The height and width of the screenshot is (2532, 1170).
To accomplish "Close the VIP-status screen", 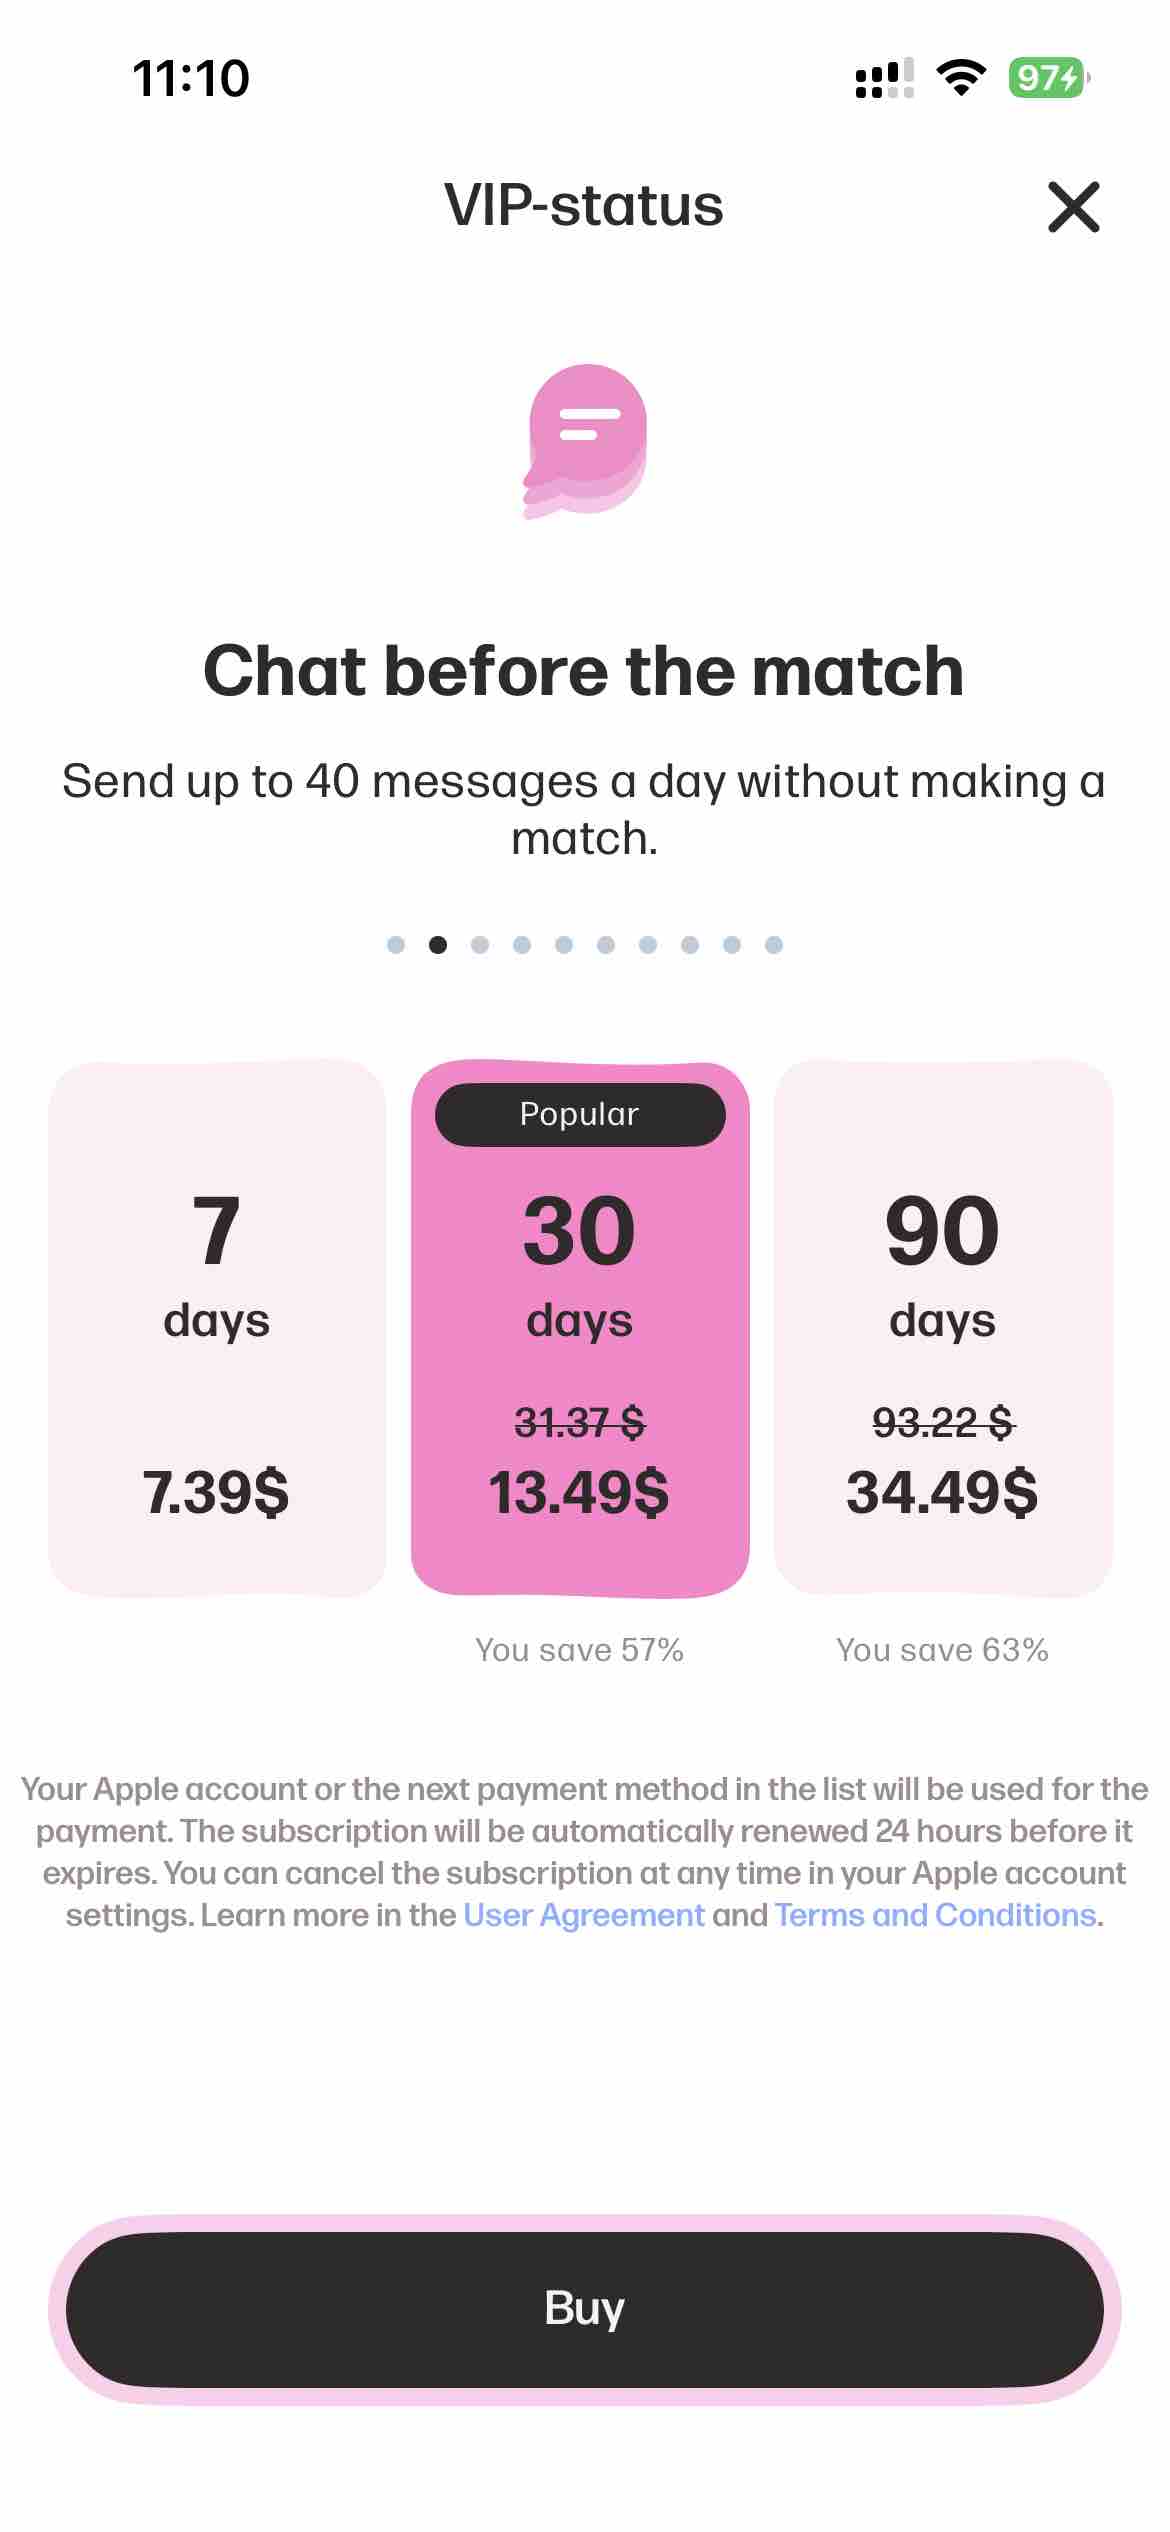I will [1073, 207].
